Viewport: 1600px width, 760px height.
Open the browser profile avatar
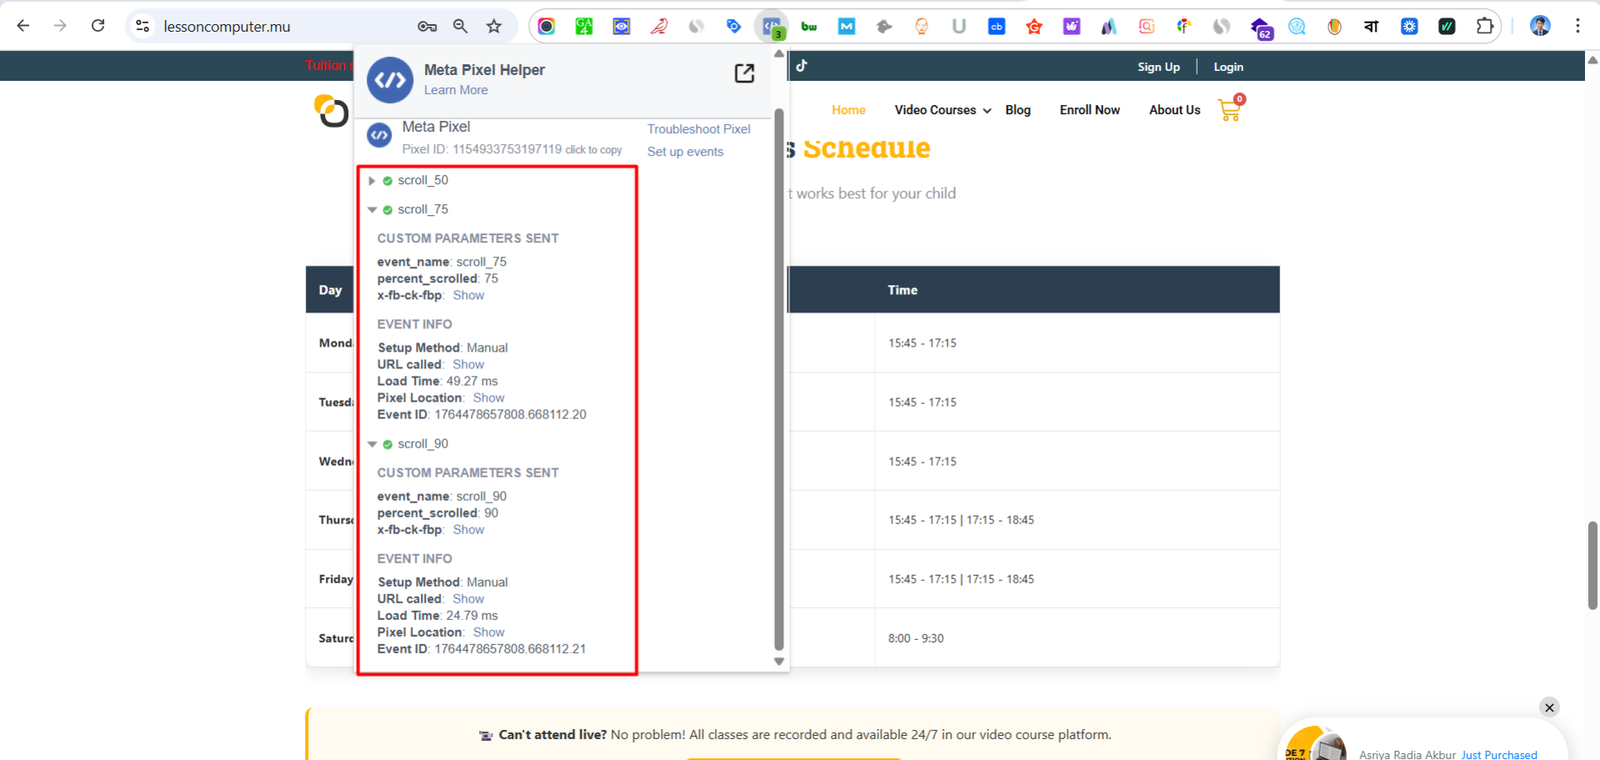pyautogui.click(x=1540, y=26)
